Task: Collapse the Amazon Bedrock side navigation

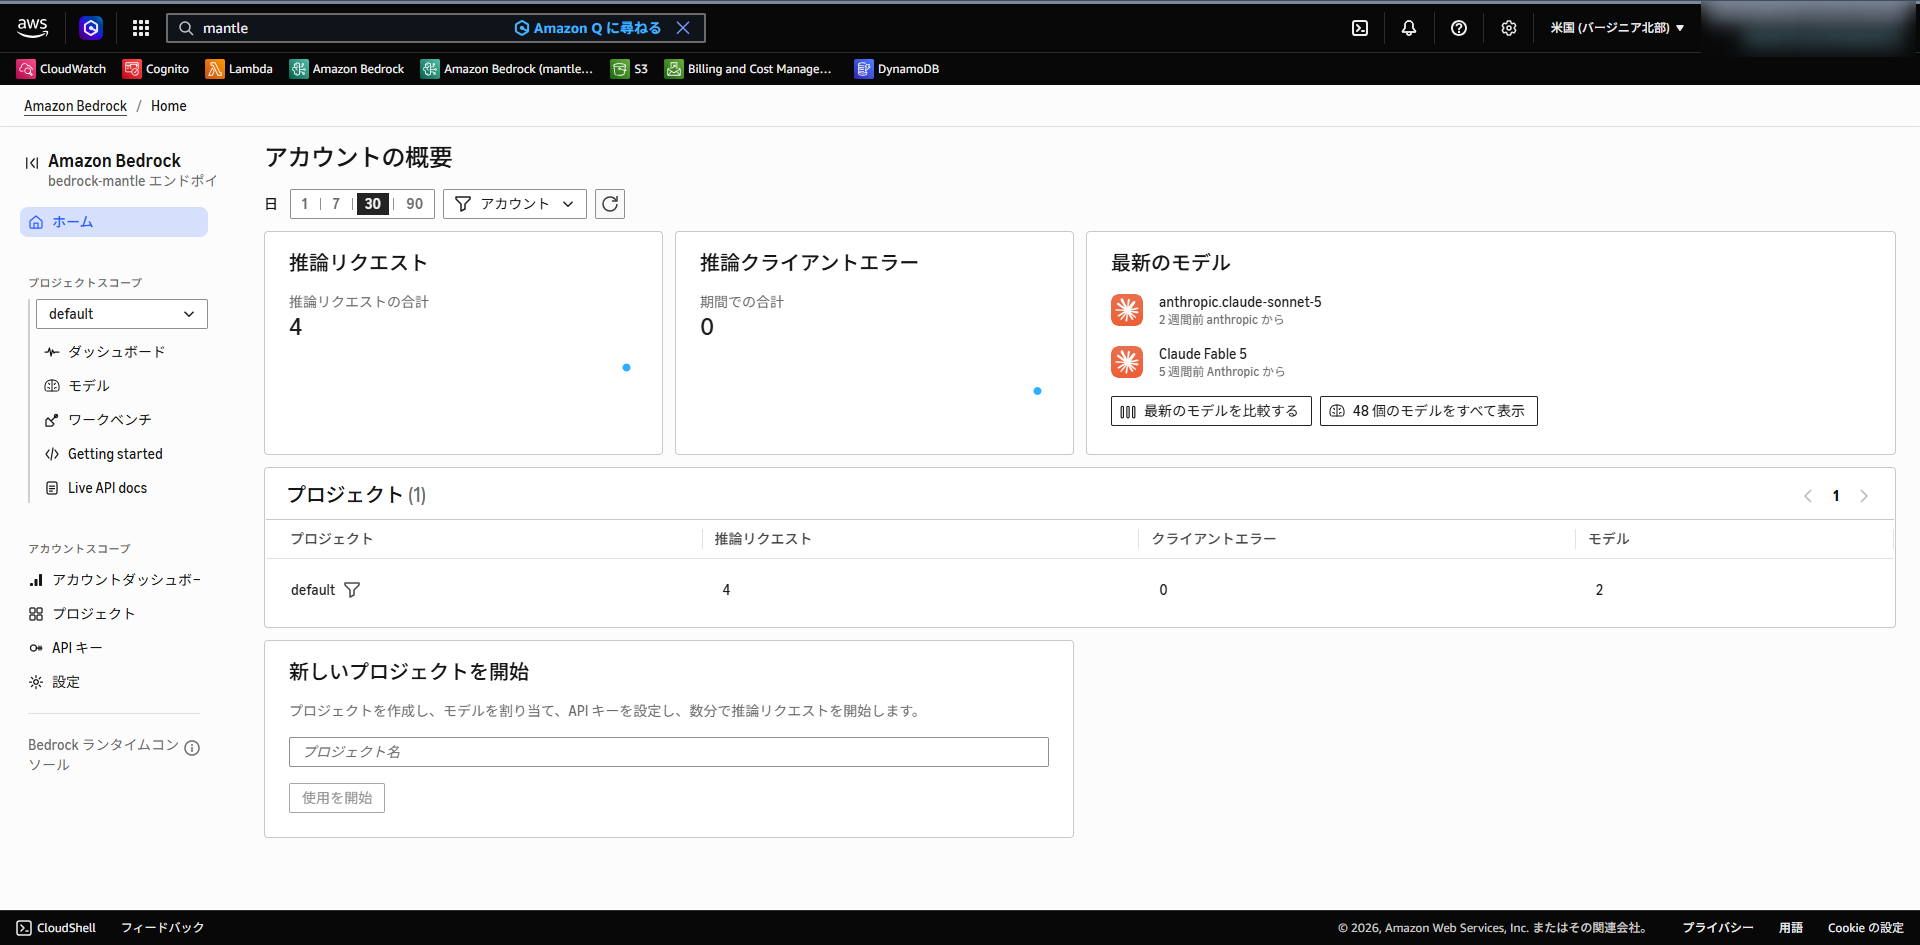Action: (x=32, y=162)
